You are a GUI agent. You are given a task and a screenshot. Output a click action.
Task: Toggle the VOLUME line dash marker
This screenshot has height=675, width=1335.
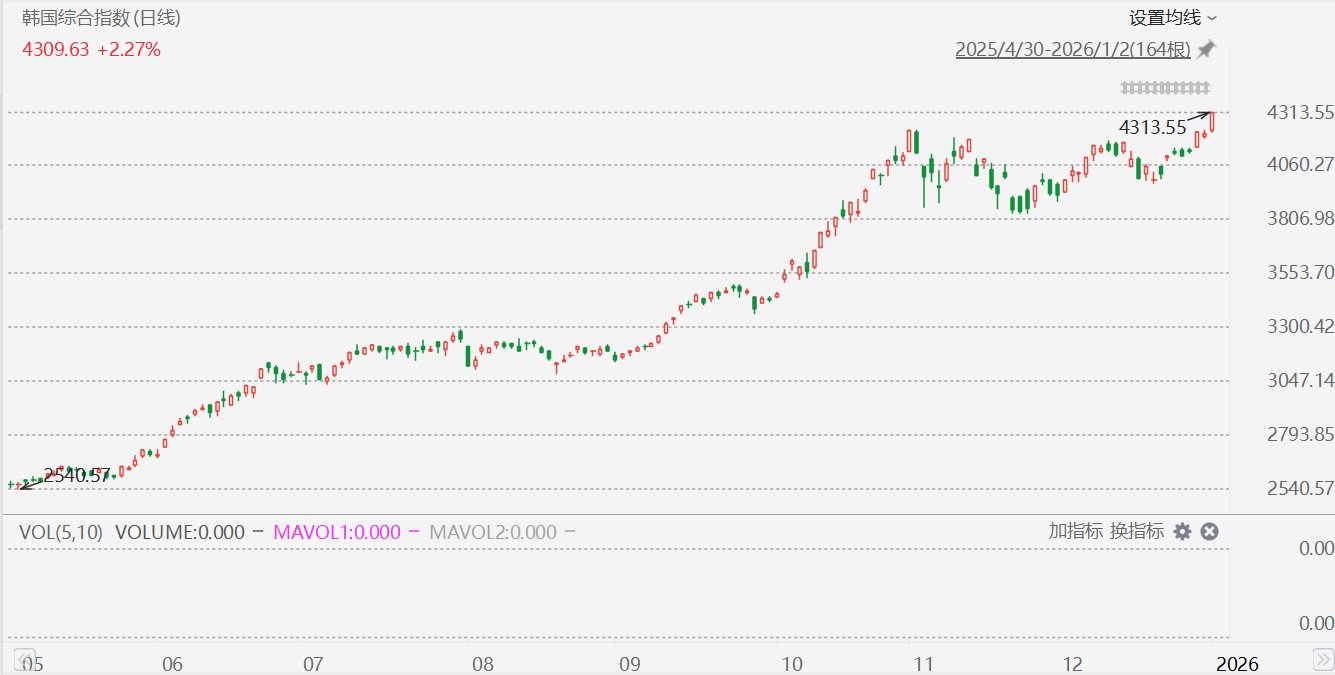pos(258,532)
